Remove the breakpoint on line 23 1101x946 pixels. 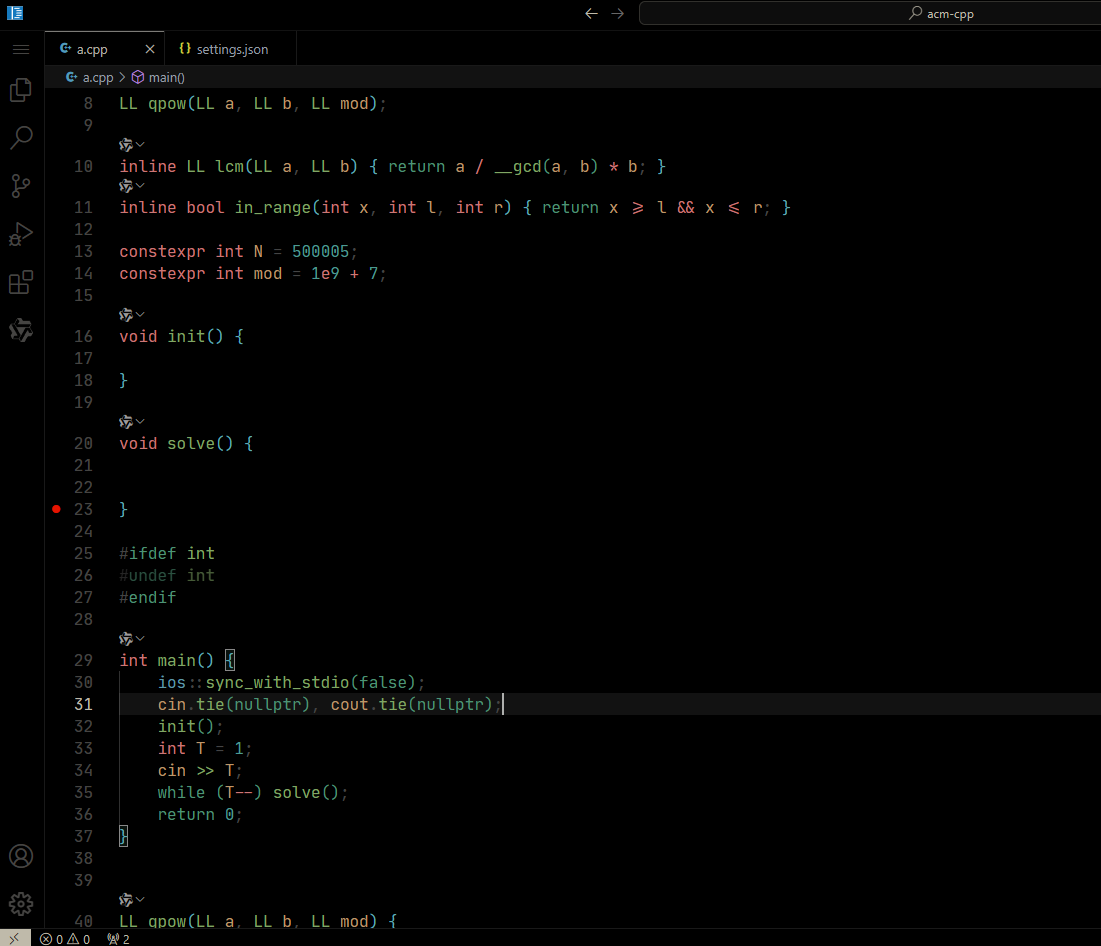tap(57, 509)
